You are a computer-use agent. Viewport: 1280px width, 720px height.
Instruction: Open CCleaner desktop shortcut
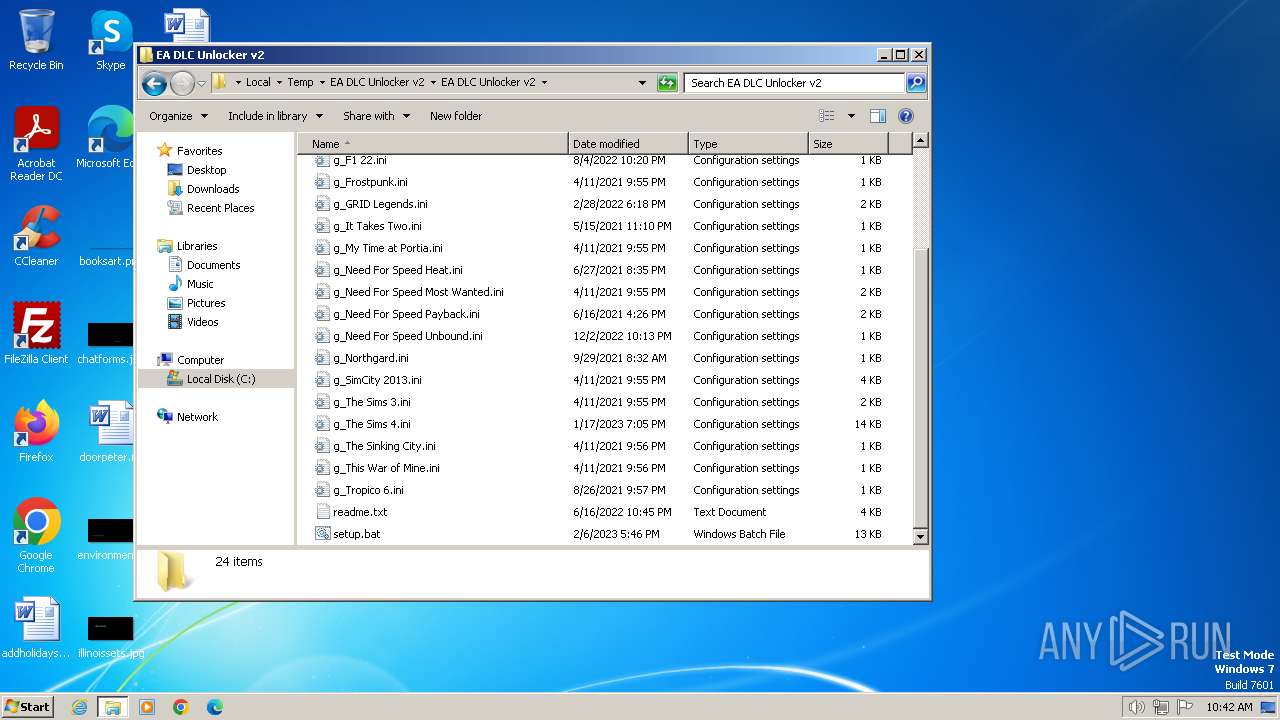click(x=36, y=236)
